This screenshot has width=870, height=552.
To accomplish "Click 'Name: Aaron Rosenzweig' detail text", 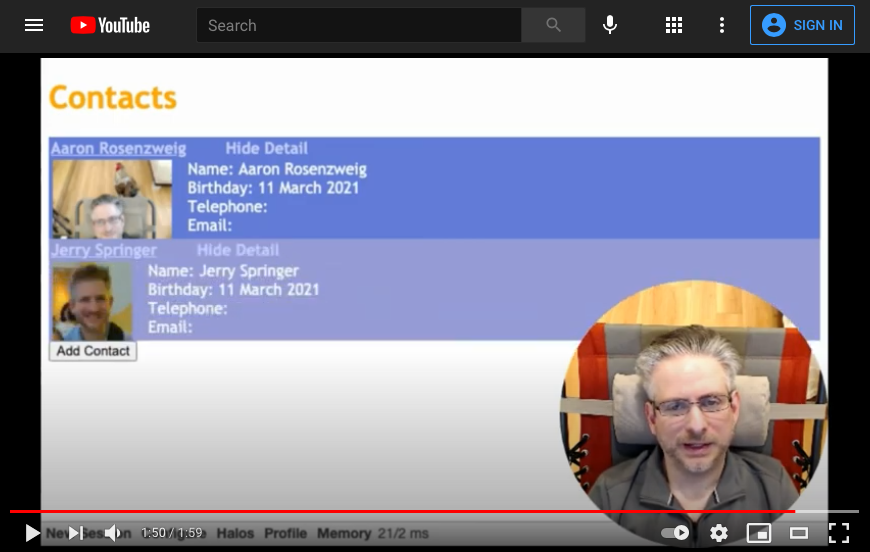I will click(277, 169).
